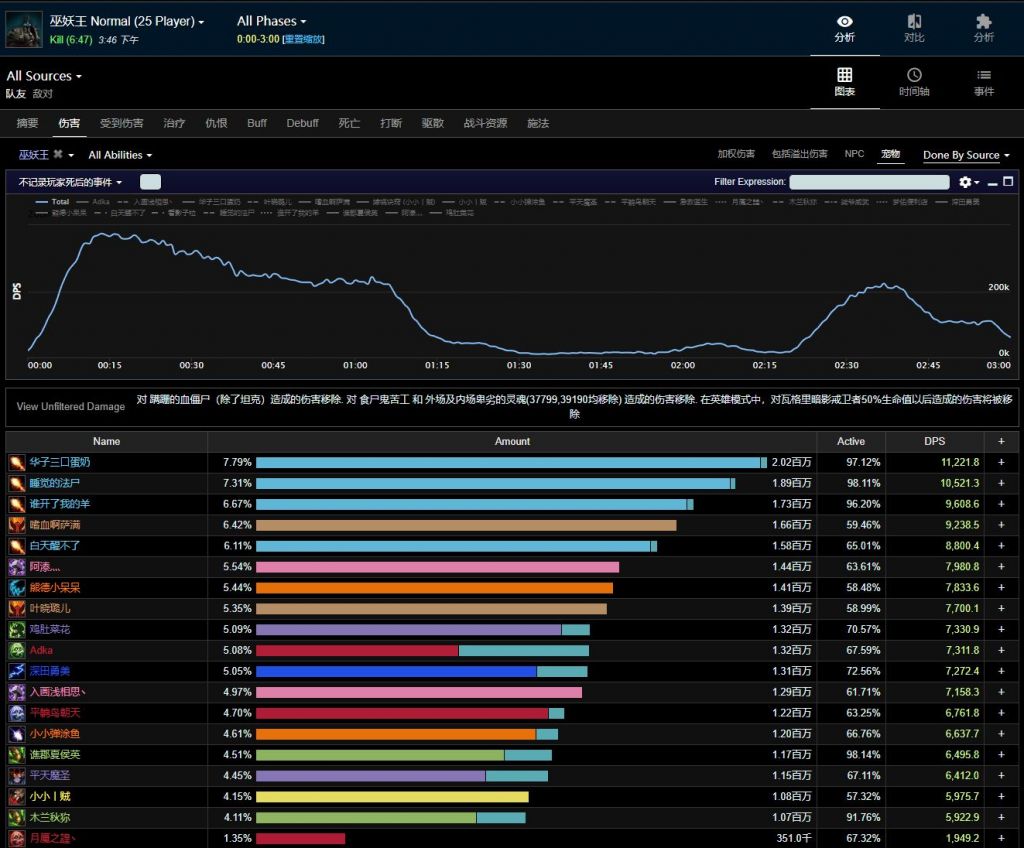Click View Unfiltered Damage
1024x848 pixels.
[x=70, y=406]
